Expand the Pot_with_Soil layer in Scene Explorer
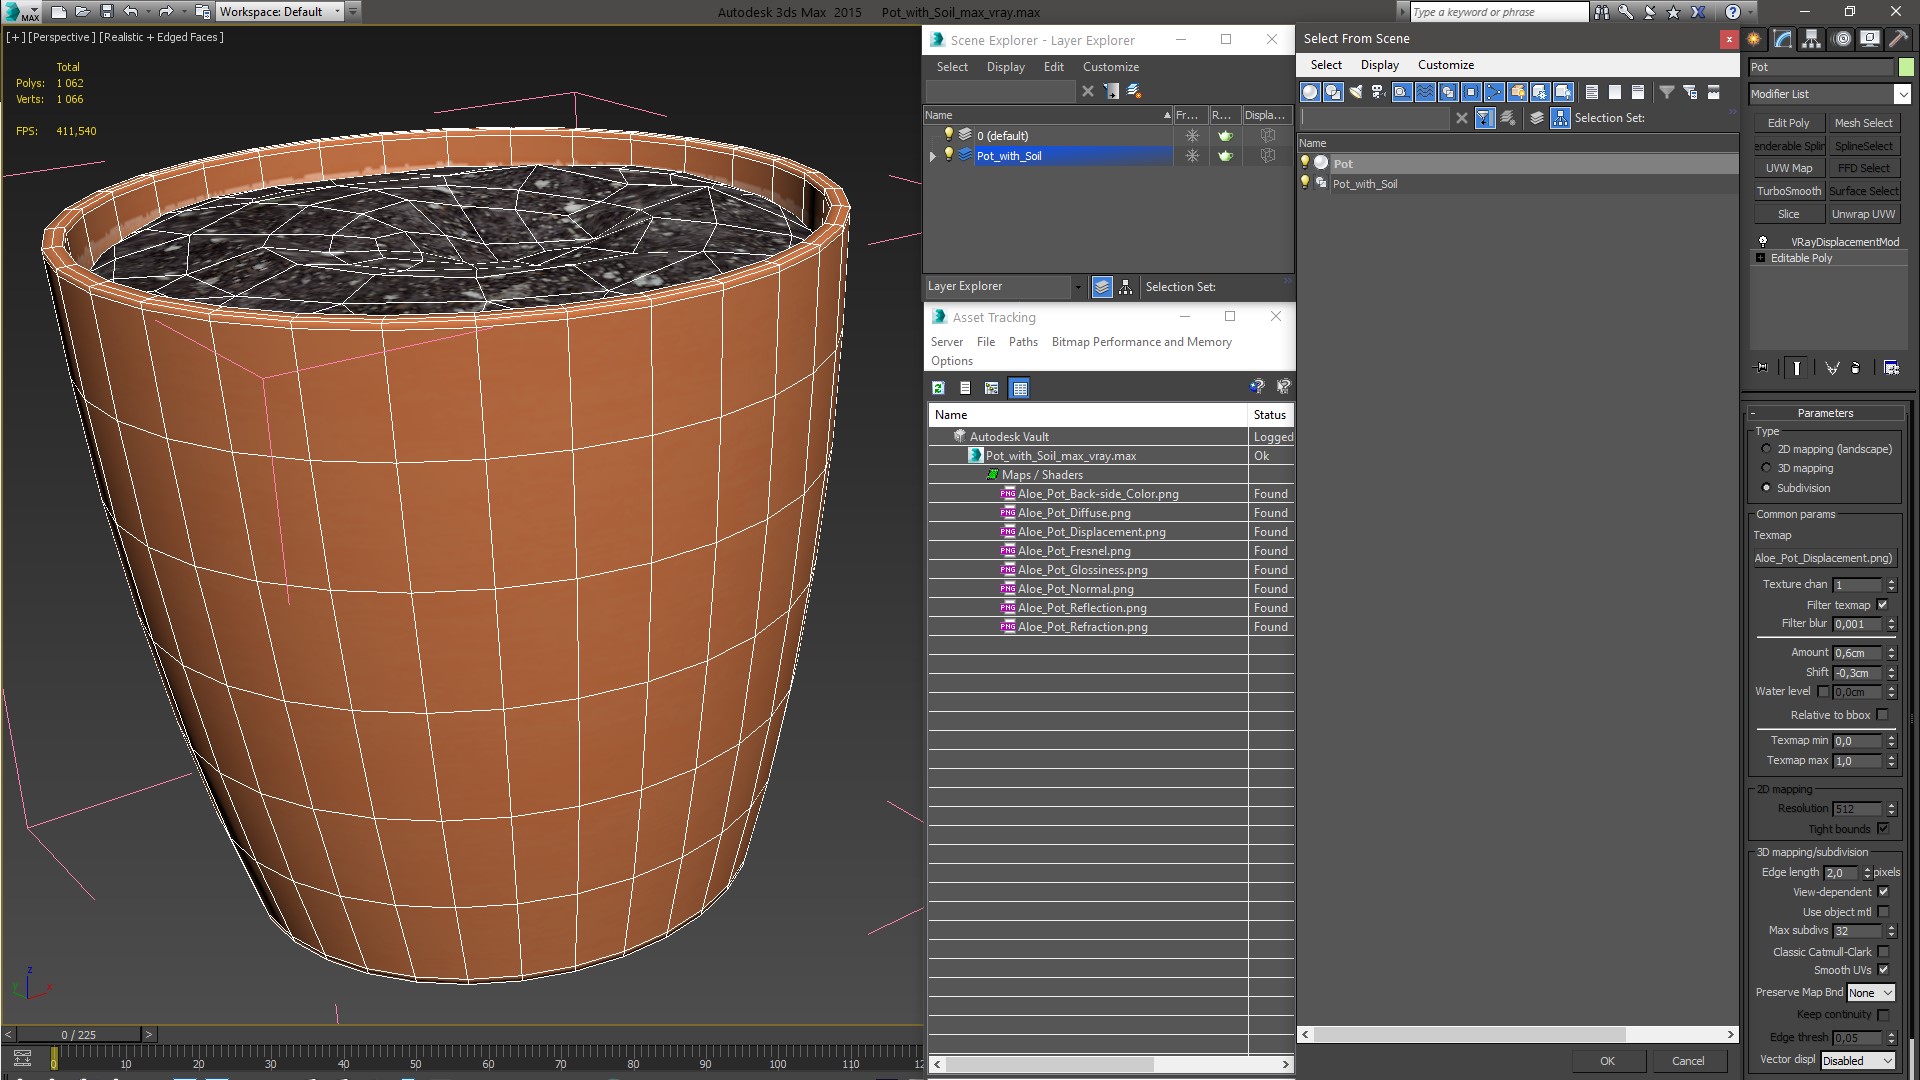1920x1080 pixels. point(933,156)
